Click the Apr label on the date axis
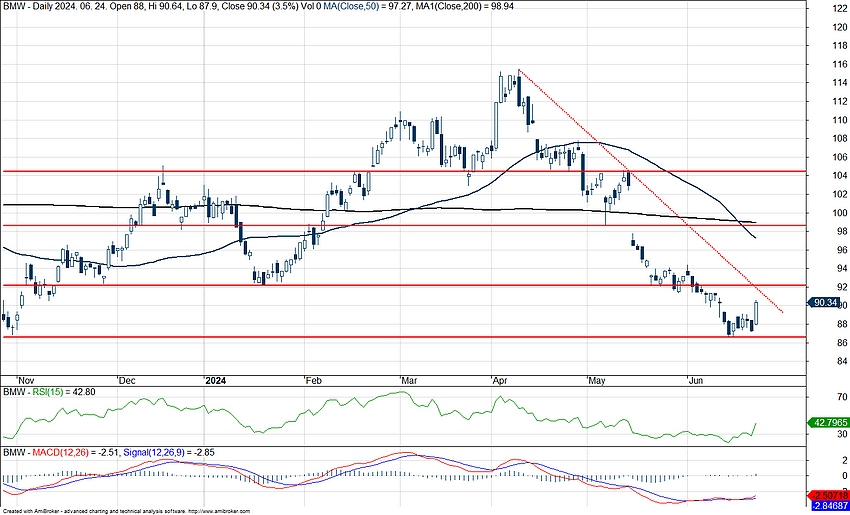The width and height of the screenshot is (850, 515). (x=499, y=380)
